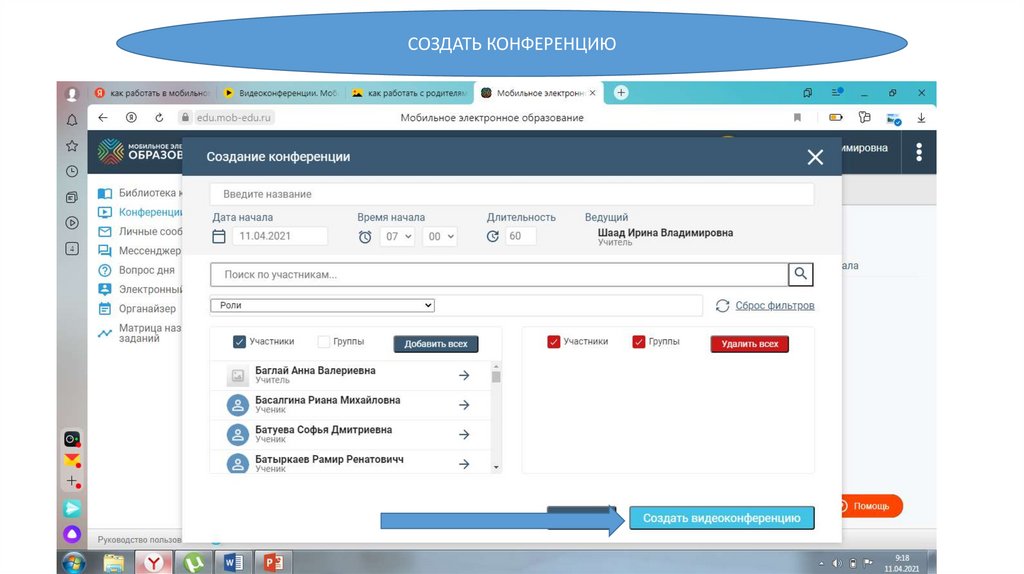This screenshot has height=574, width=1024.
Task: Select Конференции in the left sidebar
Action: (150, 212)
